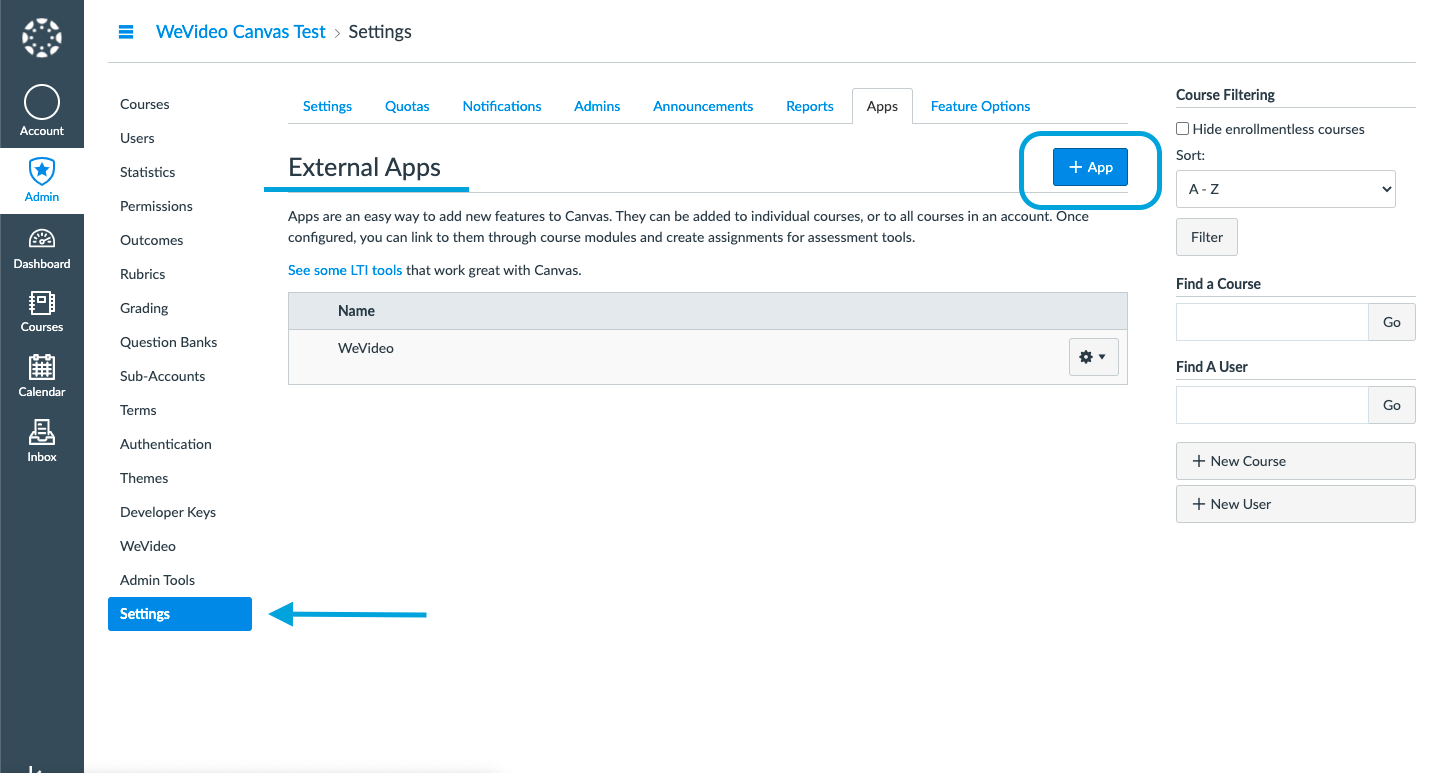Switch to the Announcements tab

(x=703, y=106)
